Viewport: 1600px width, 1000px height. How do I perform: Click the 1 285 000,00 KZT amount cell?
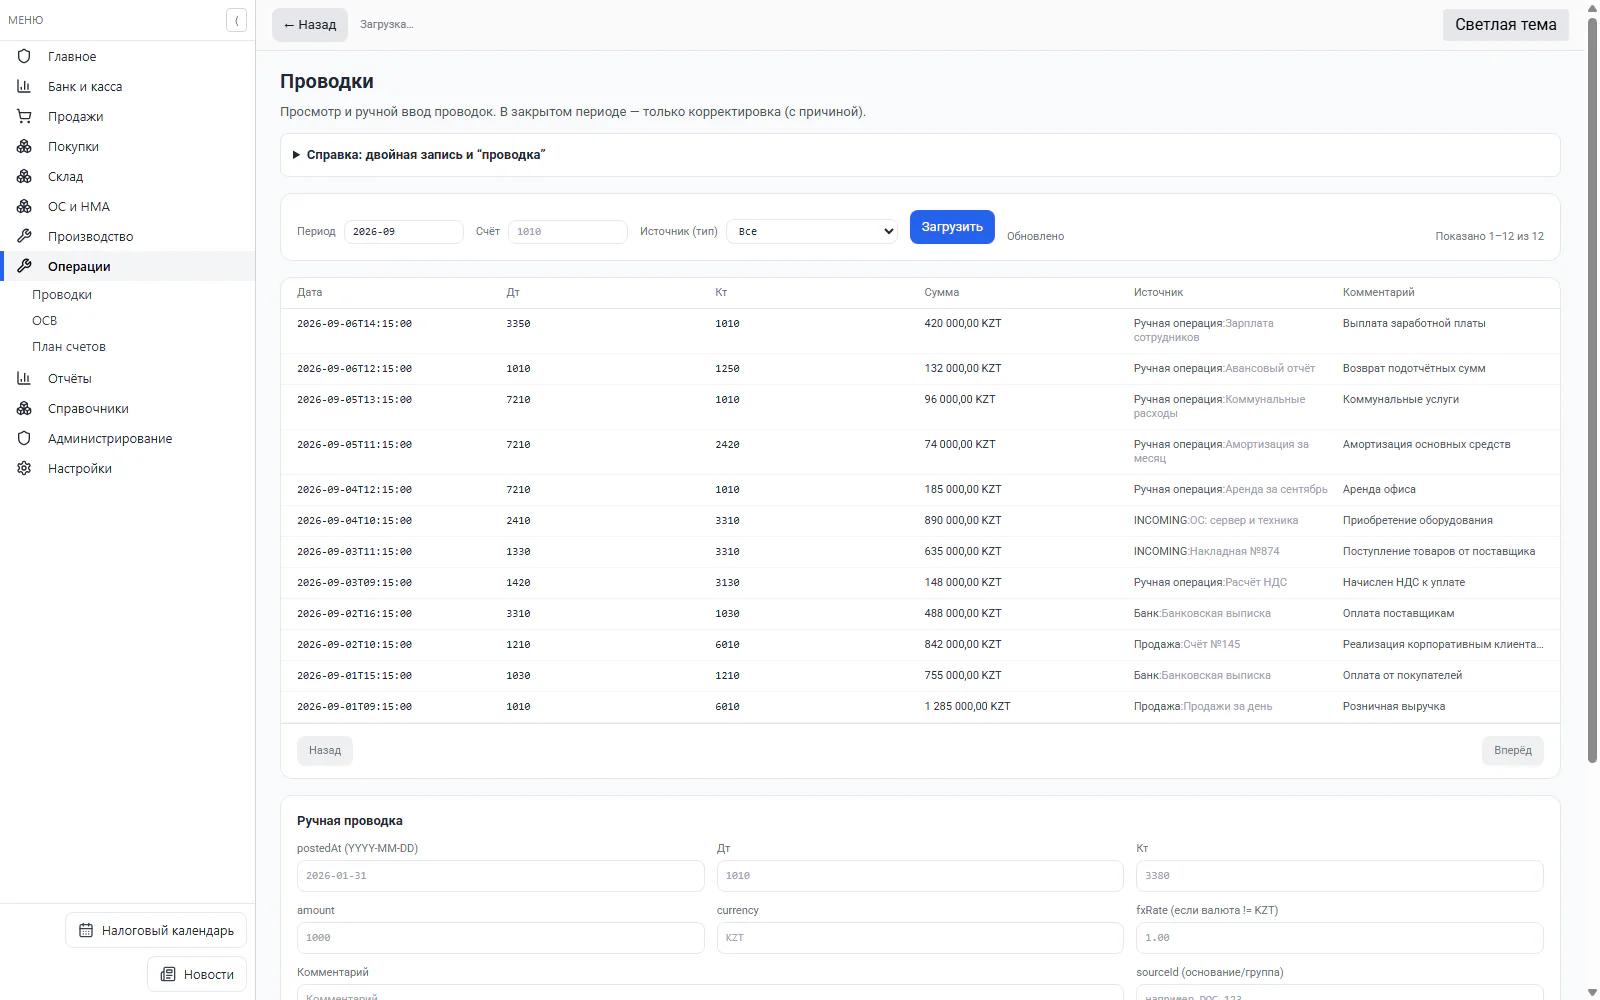tap(967, 707)
